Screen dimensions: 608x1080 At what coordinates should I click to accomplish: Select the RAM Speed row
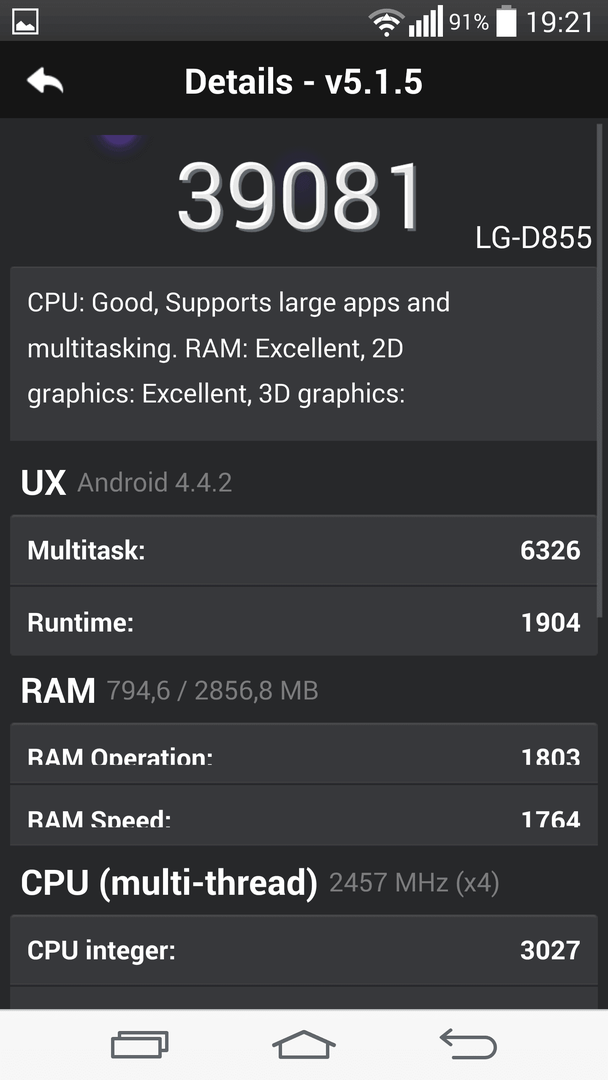(304, 816)
